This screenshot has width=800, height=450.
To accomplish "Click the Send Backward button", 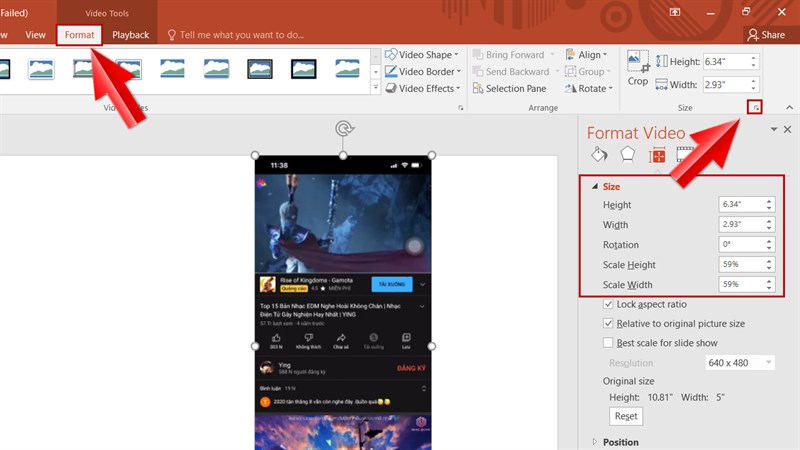I will pos(516,71).
